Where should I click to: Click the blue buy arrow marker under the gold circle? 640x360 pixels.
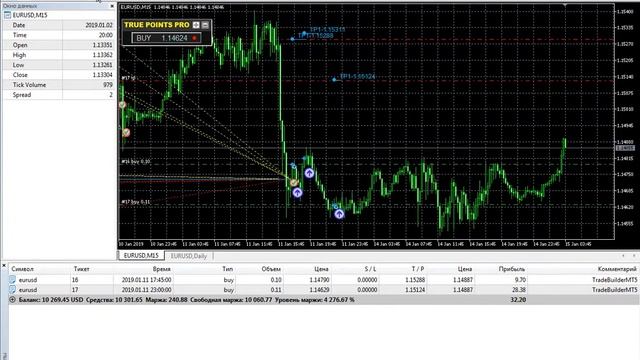(x=298, y=192)
